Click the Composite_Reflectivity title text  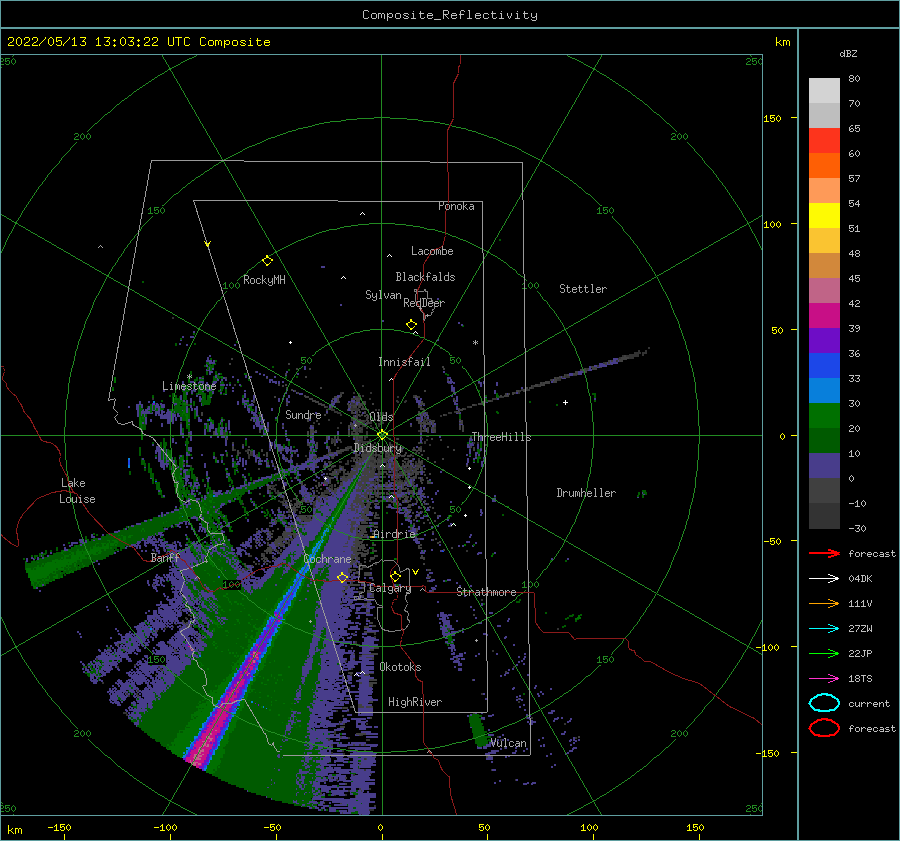(449, 15)
